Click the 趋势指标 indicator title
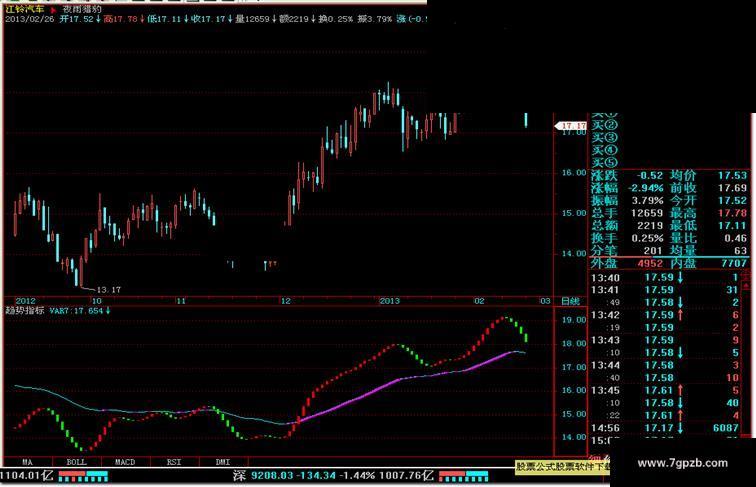 point(25,311)
